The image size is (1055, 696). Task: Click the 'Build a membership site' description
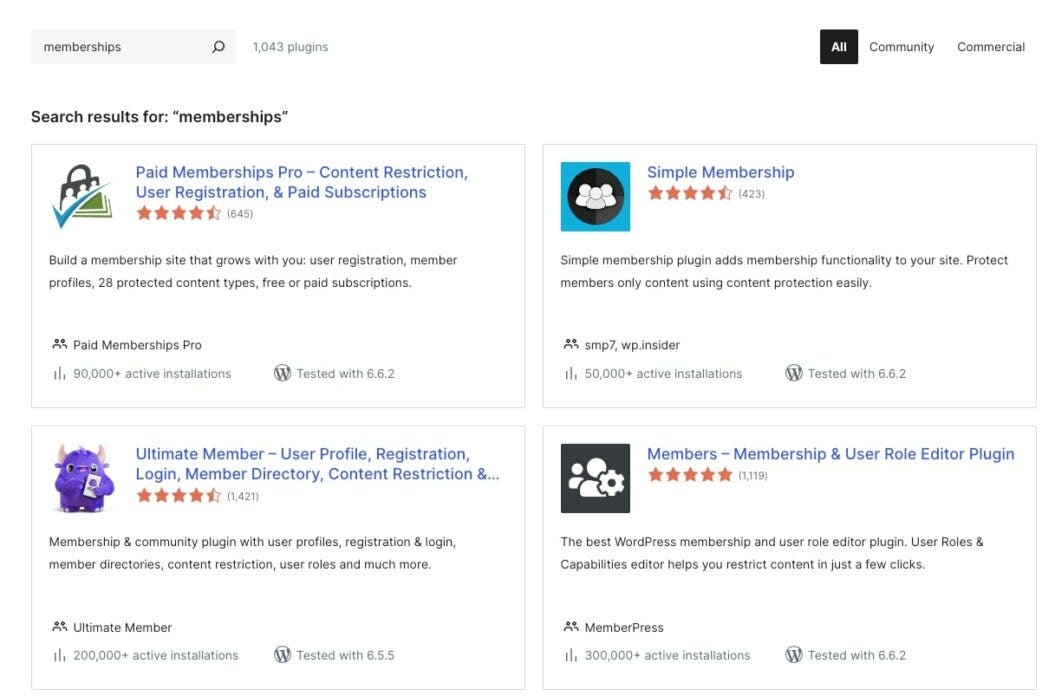click(253, 271)
